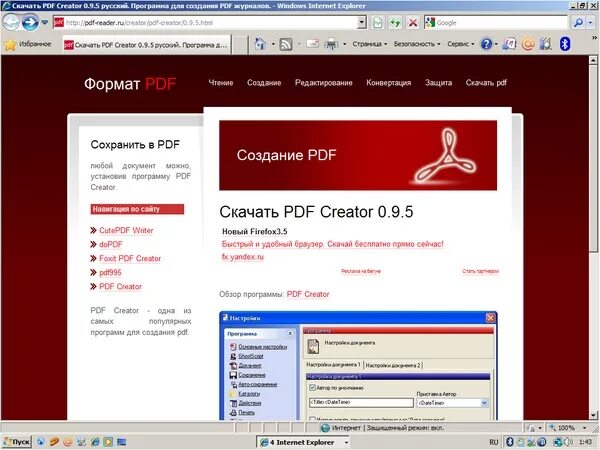Screen dimensions: 600x450
Task: Expand the Print options dropdown arrow
Action: pos(344,44)
